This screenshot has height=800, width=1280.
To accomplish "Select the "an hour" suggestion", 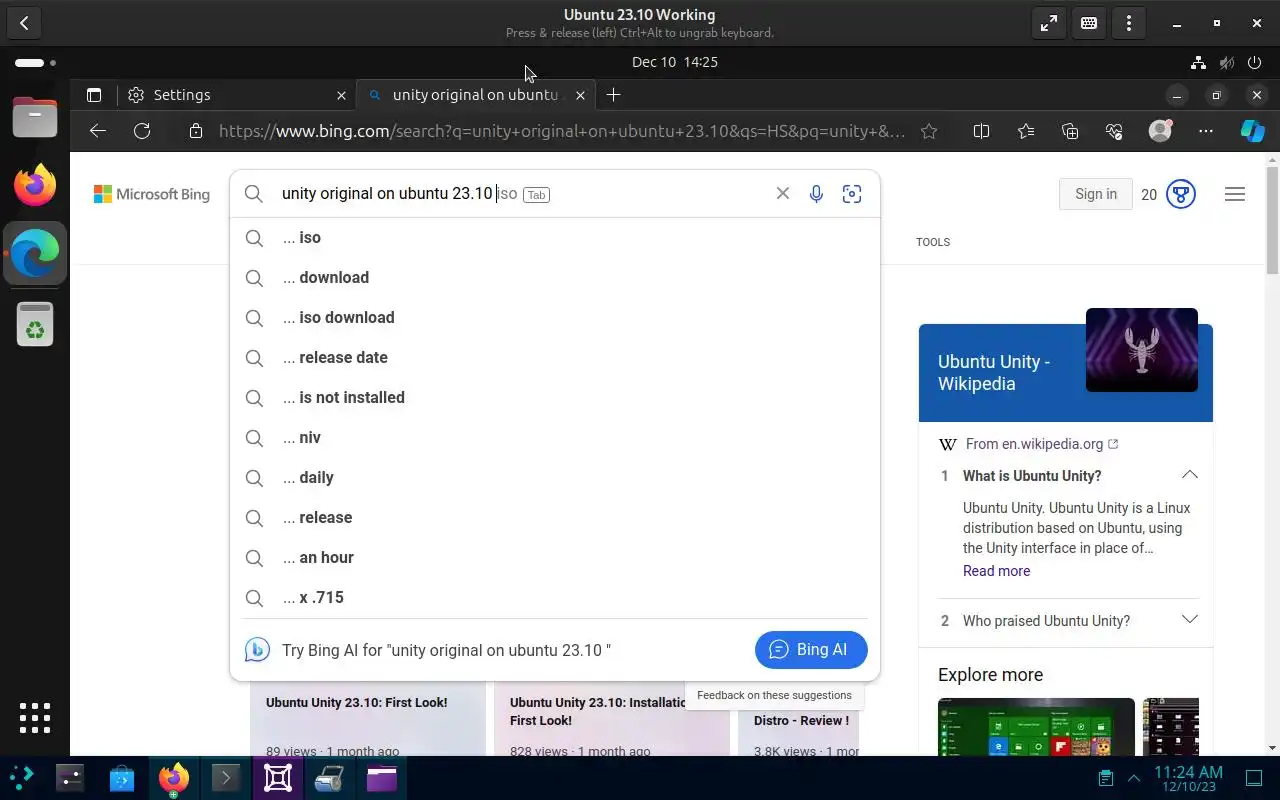I will [x=555, y=558].
